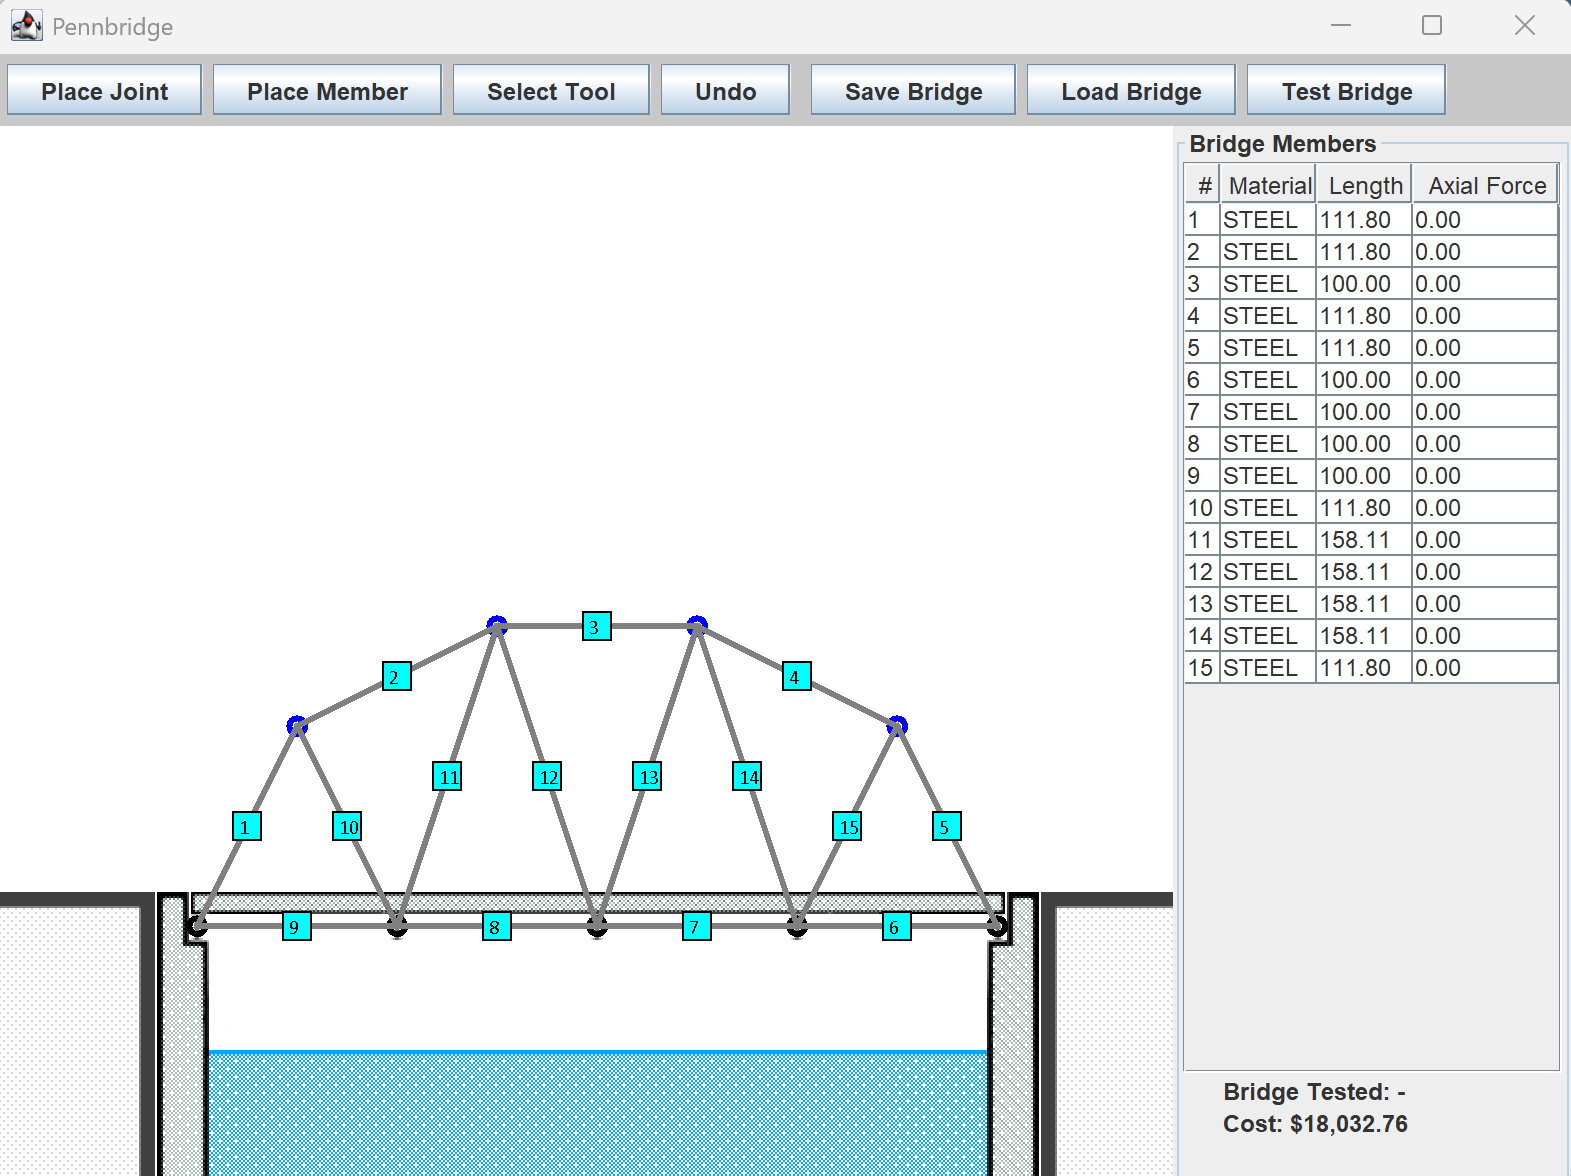Select member label 3 on top chord
The height and width of the screenshot is (1176, 1571).
coord(597,626)
